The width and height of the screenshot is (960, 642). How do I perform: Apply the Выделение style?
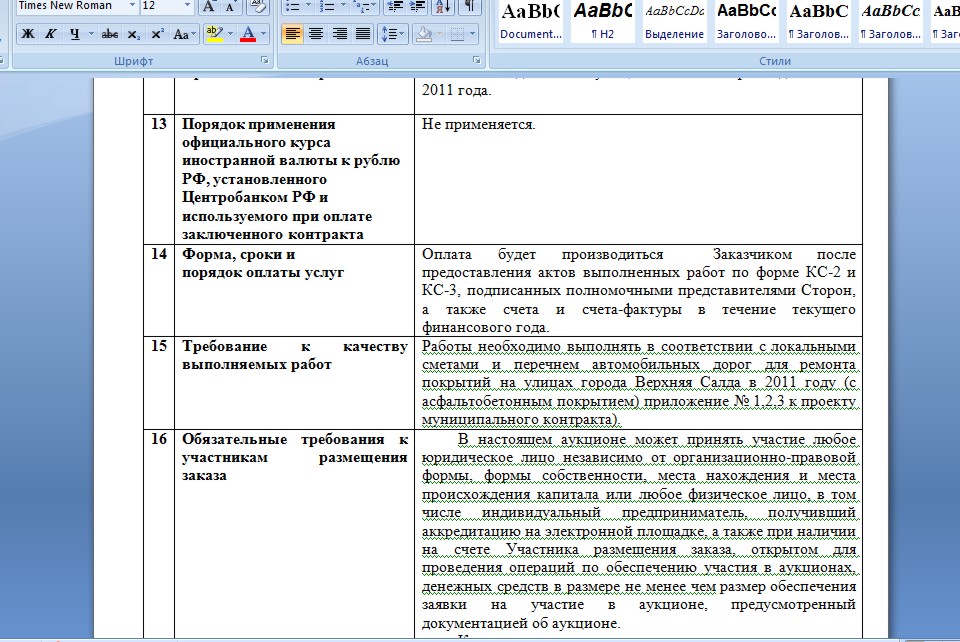[x=674, y=22]
